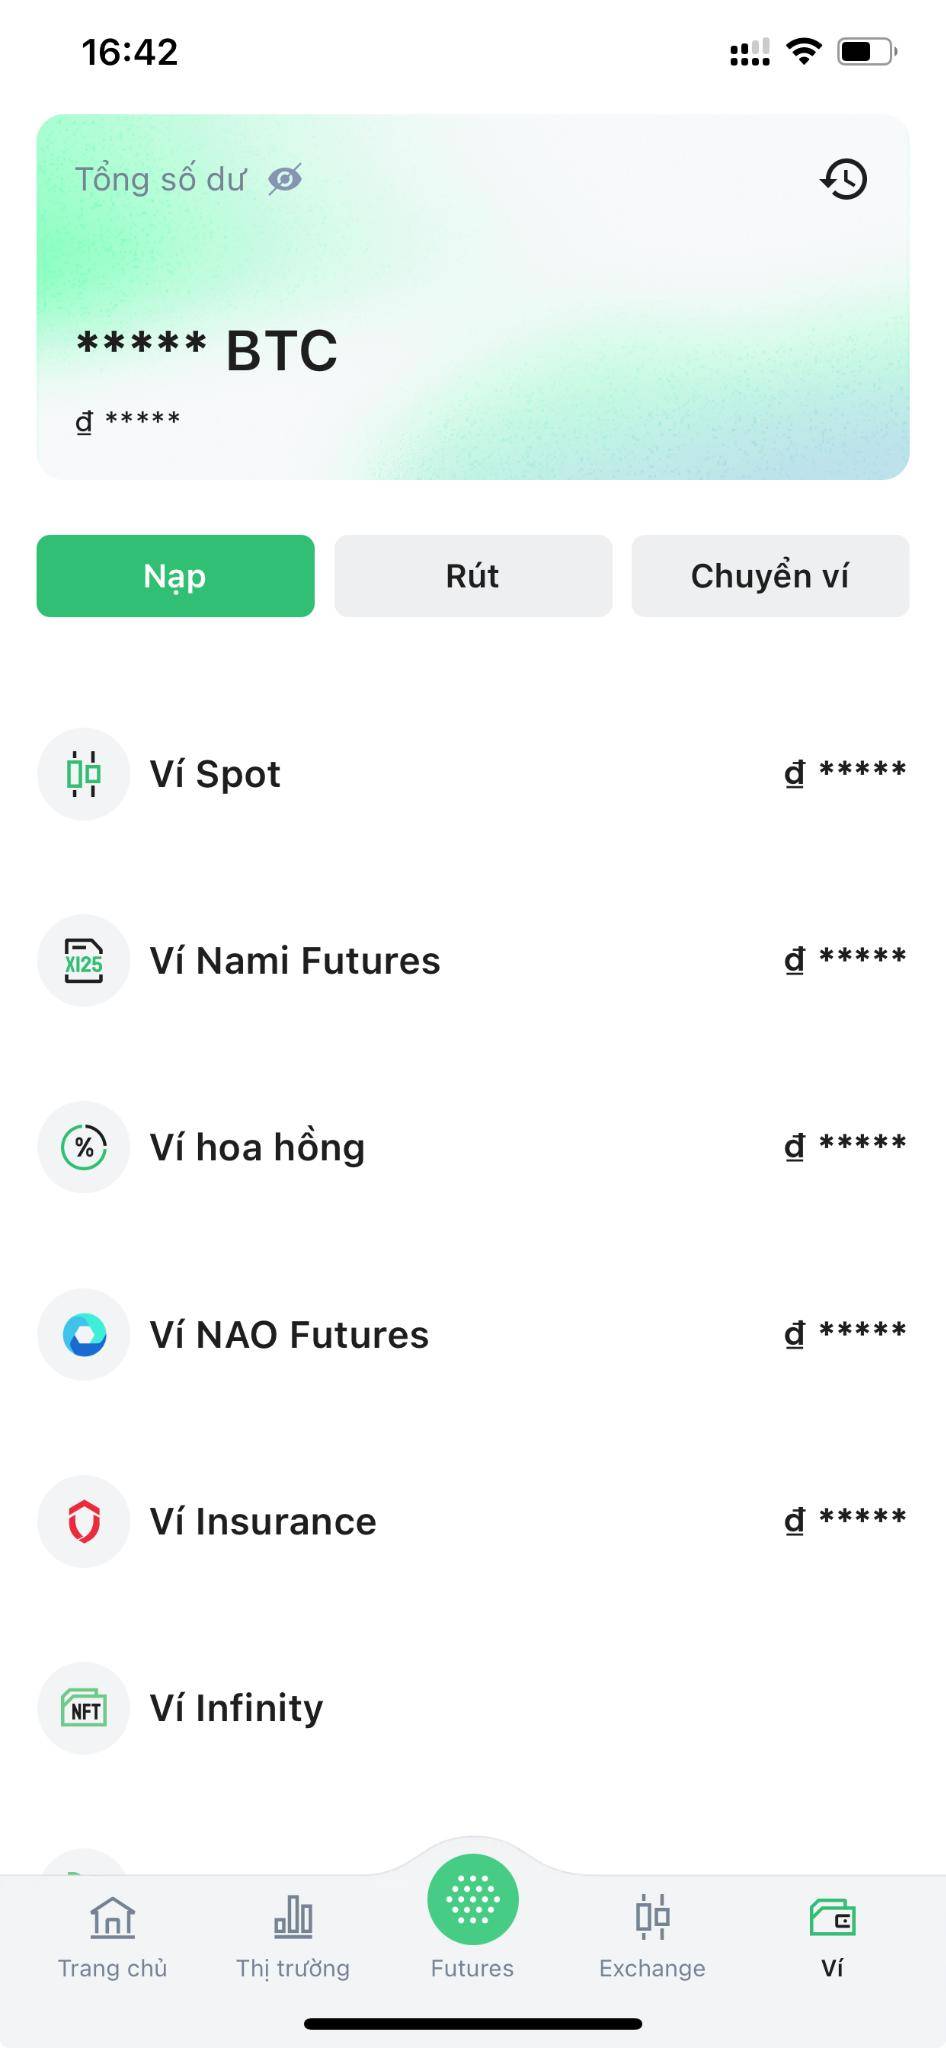The height and width of the screenshot is (2048, 946).
Task: Open Ví NAO Futures logo icon
Action: tap(84, 1335)
